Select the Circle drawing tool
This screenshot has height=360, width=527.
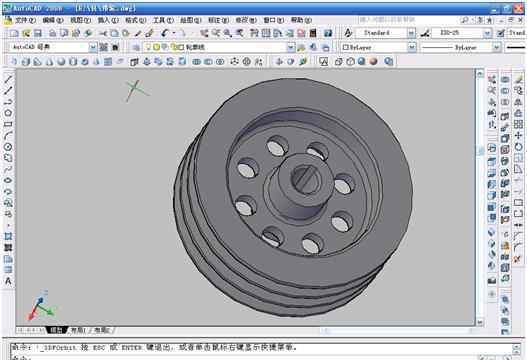(x=8, y=147)
